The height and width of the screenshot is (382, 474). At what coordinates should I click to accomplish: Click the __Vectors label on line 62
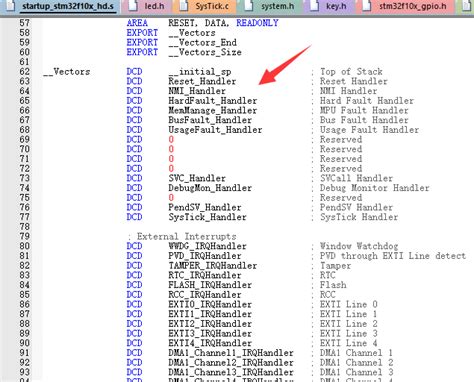click(67, 72)
